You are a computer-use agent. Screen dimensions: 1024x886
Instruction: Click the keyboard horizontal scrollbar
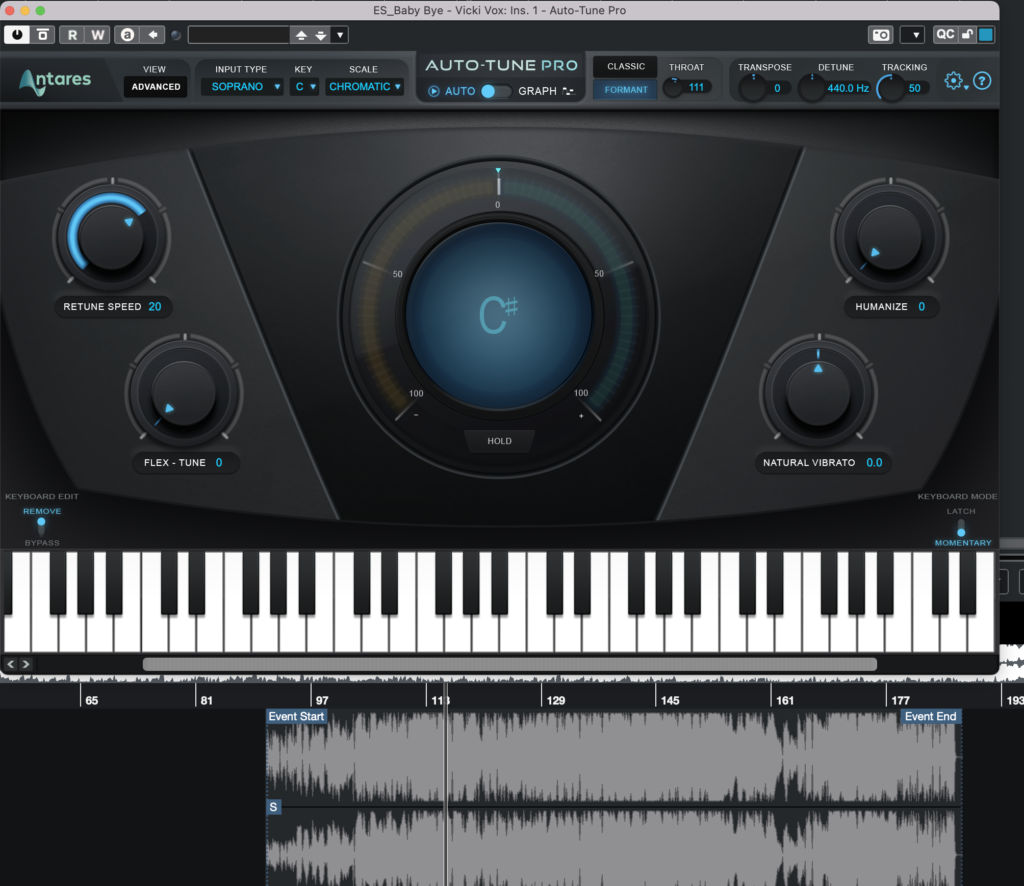point(509,664)
